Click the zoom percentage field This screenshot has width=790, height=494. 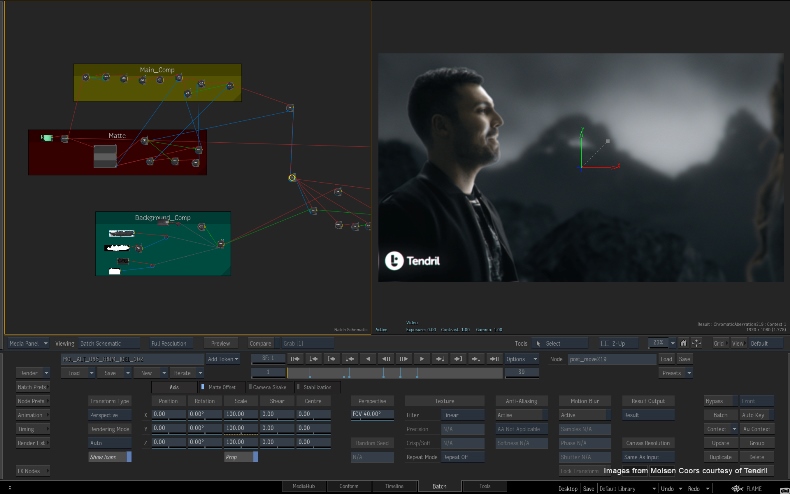[x=659, y=343]
